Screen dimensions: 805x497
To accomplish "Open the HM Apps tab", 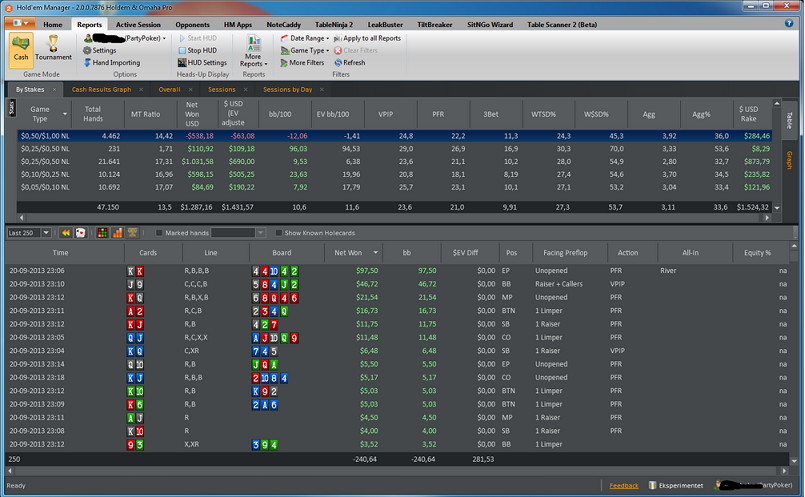I will (238, 25).
